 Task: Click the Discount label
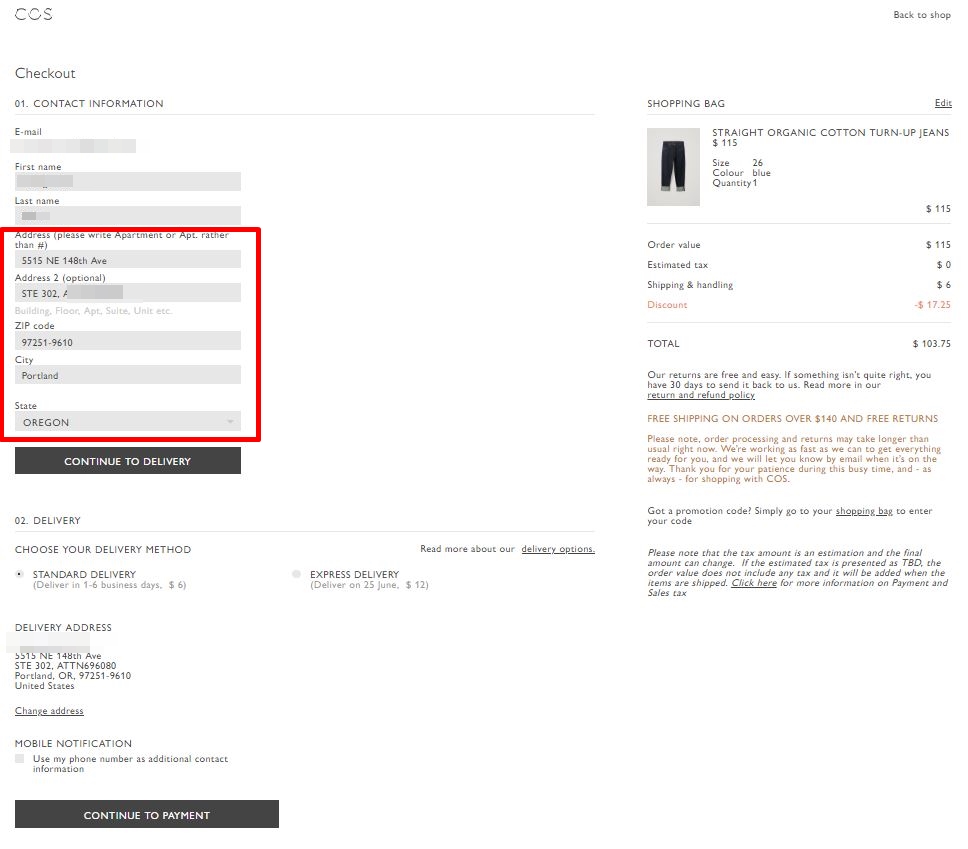point(667,305)
